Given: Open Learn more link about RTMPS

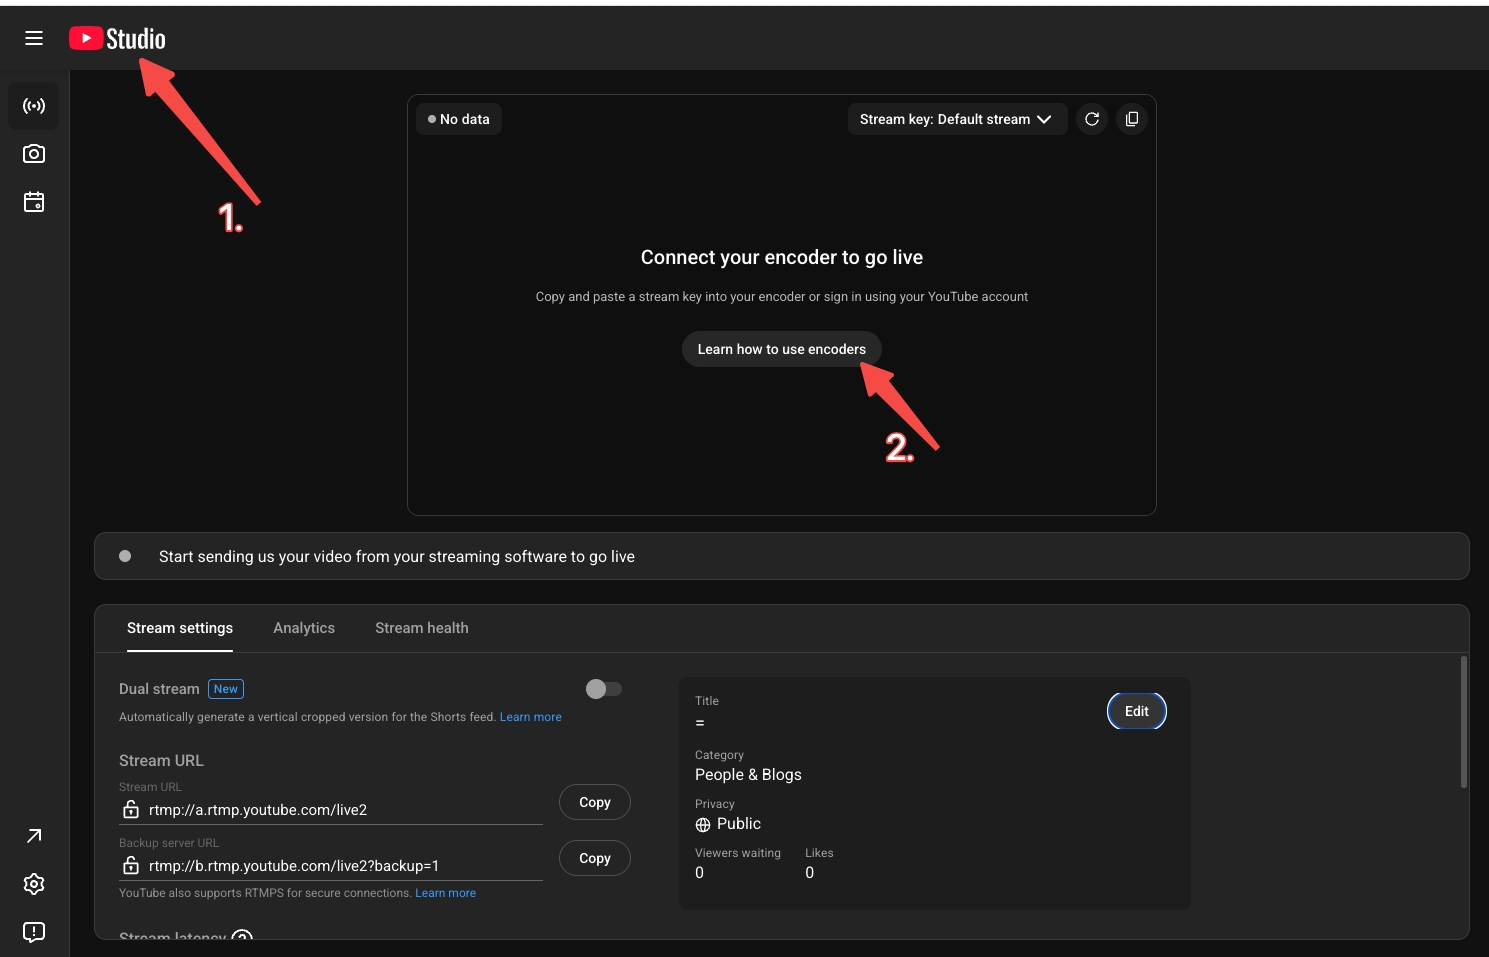Looking at the screenshot, I should pyautogui.click(x=446, y=893).
